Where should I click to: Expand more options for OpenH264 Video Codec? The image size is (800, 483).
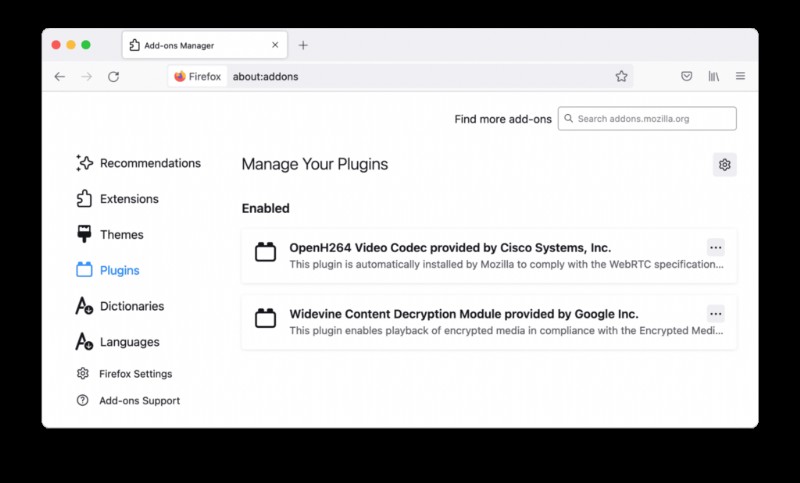point(716,247)
